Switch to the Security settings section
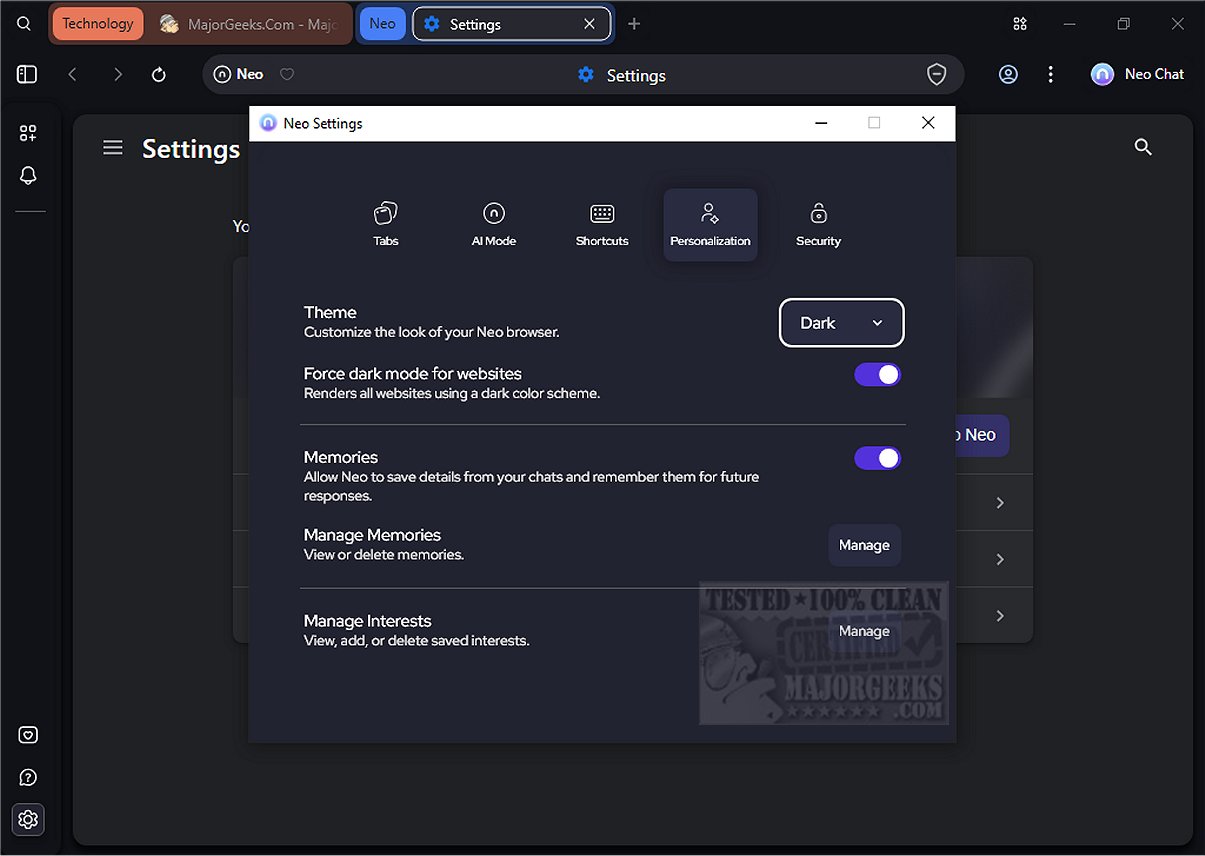Image resolution: width=1205 pixels, height=856 pixels. pos(818,224)
